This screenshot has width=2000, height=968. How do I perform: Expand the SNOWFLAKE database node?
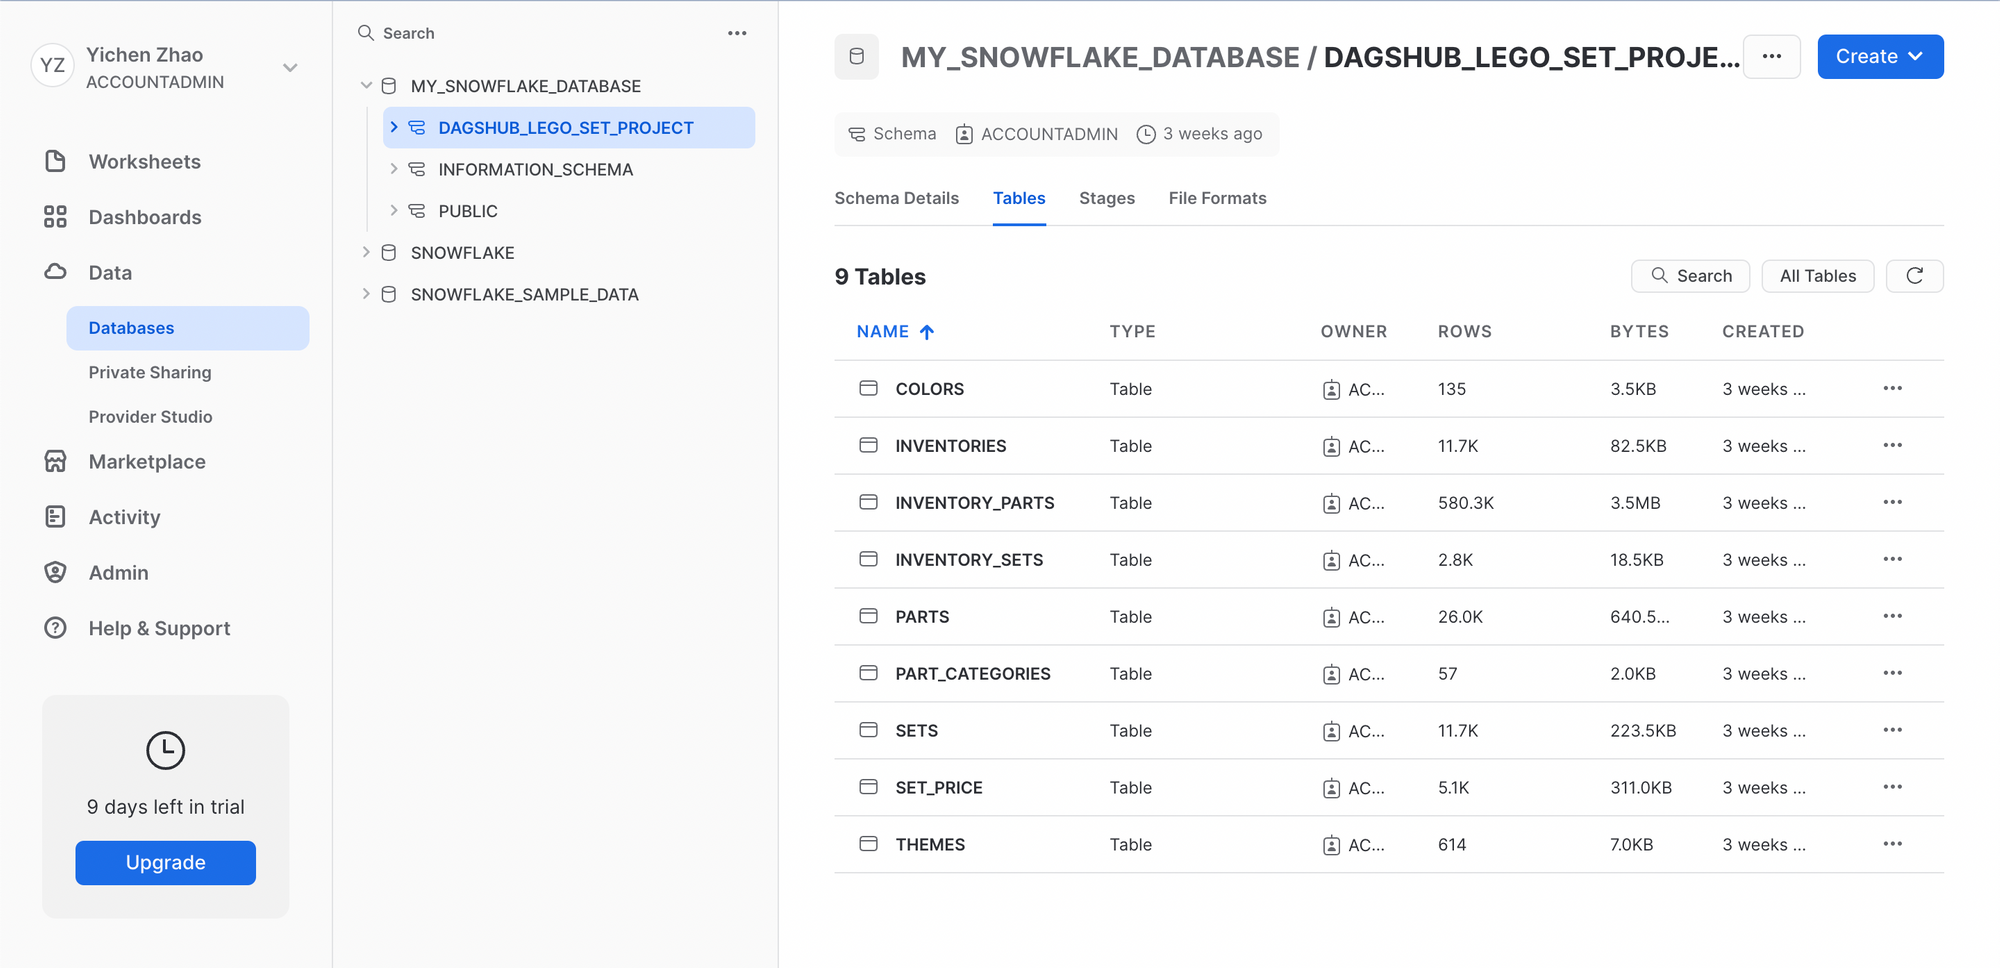point(366,252)
